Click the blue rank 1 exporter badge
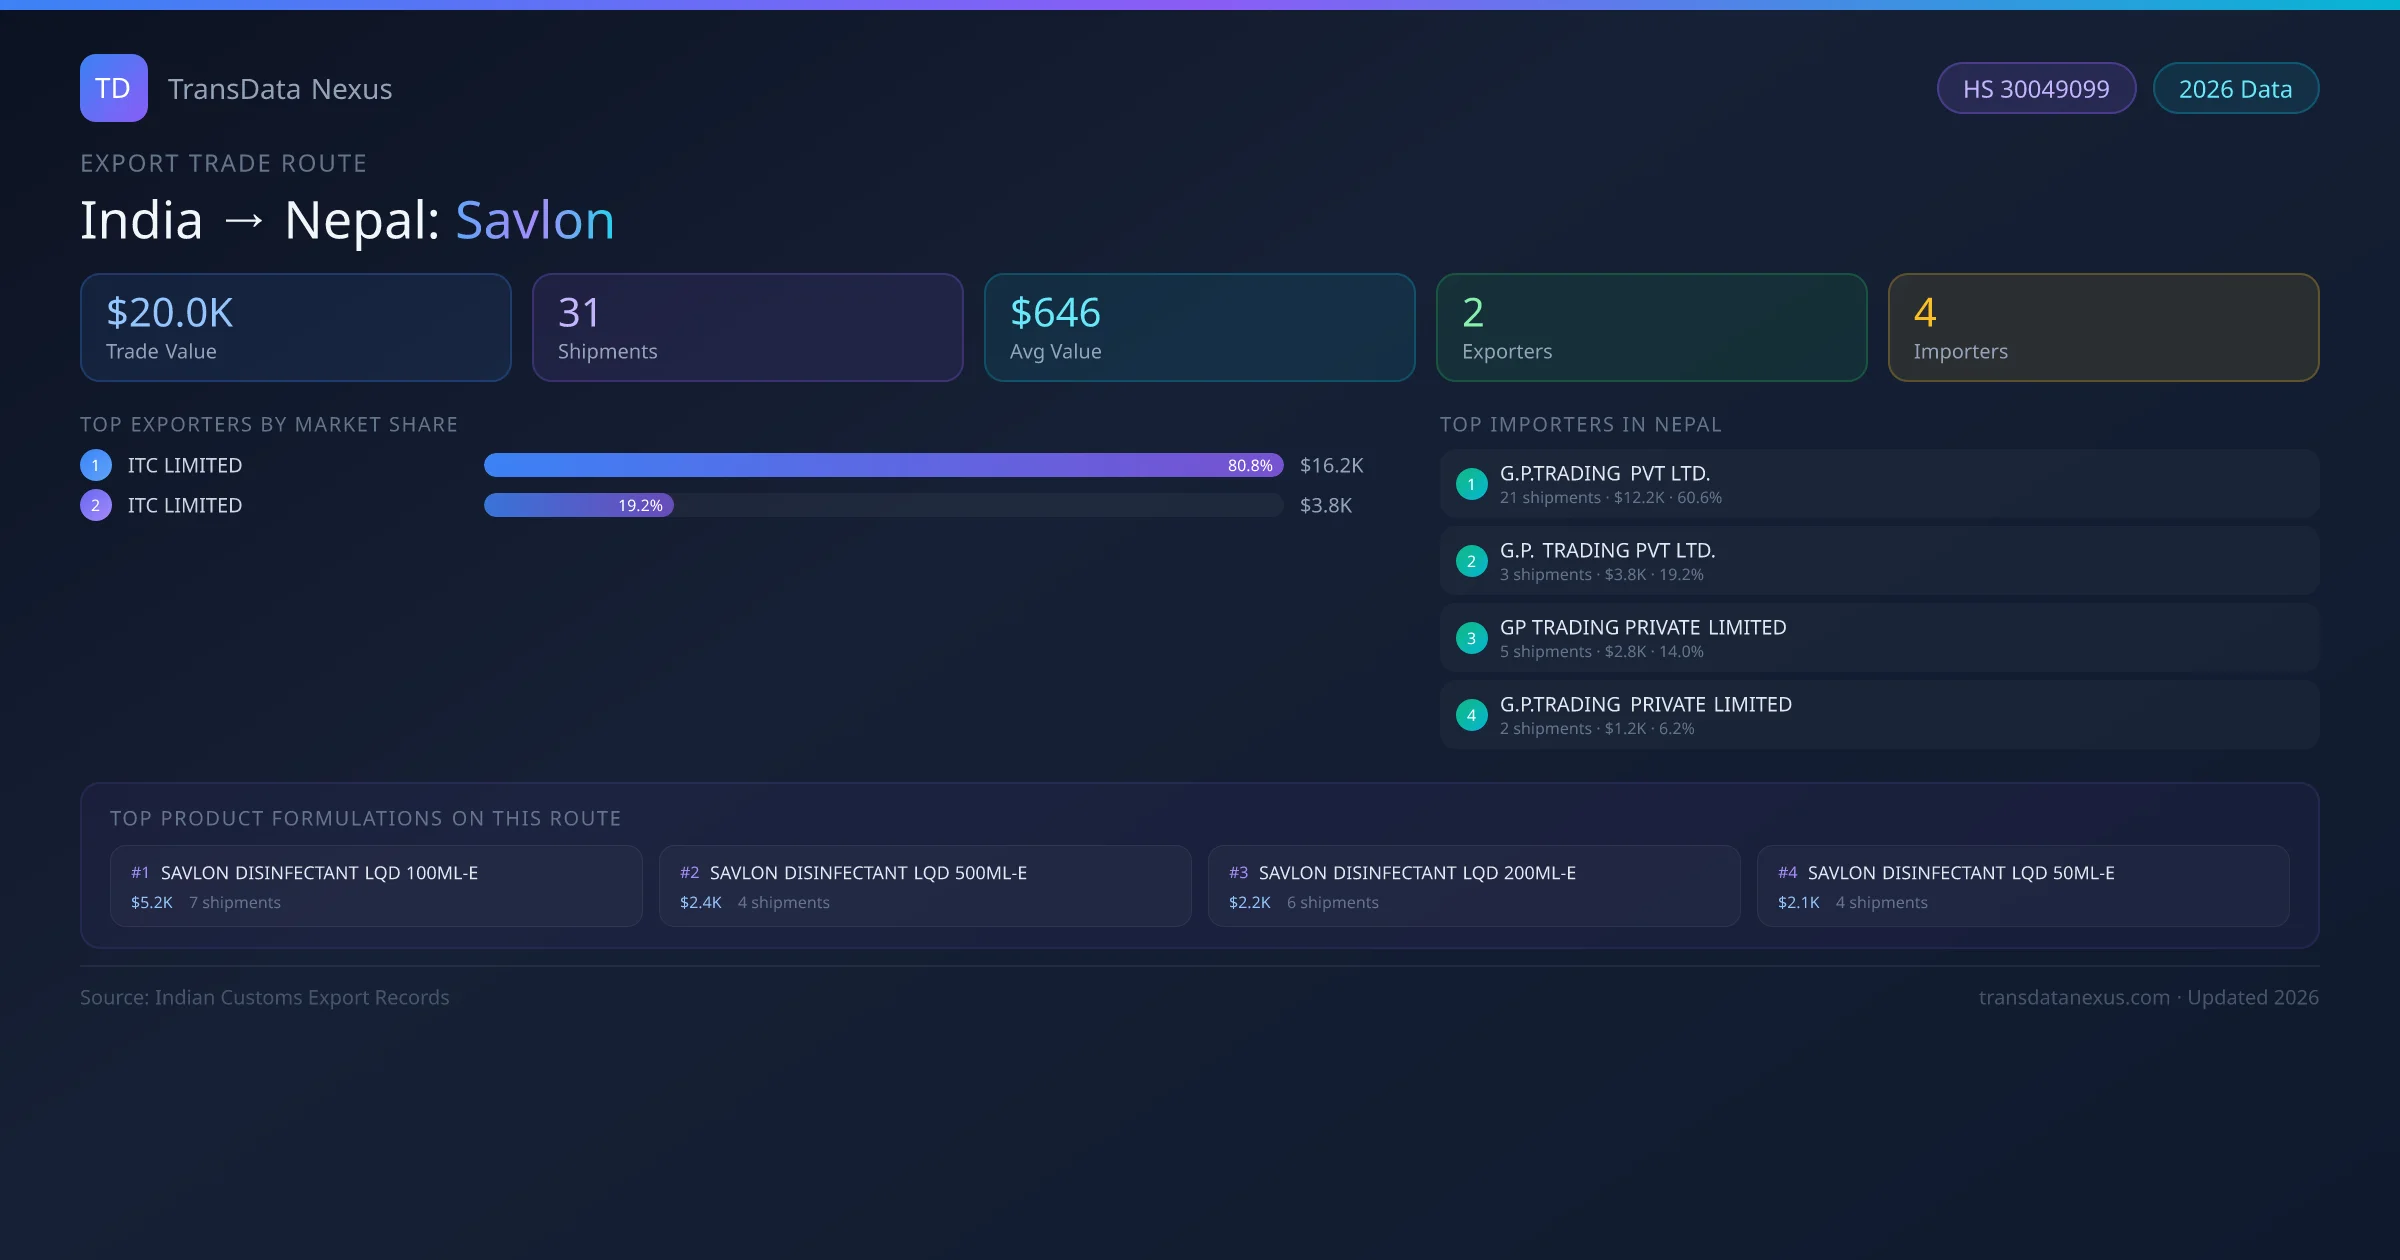 point(96,465)
